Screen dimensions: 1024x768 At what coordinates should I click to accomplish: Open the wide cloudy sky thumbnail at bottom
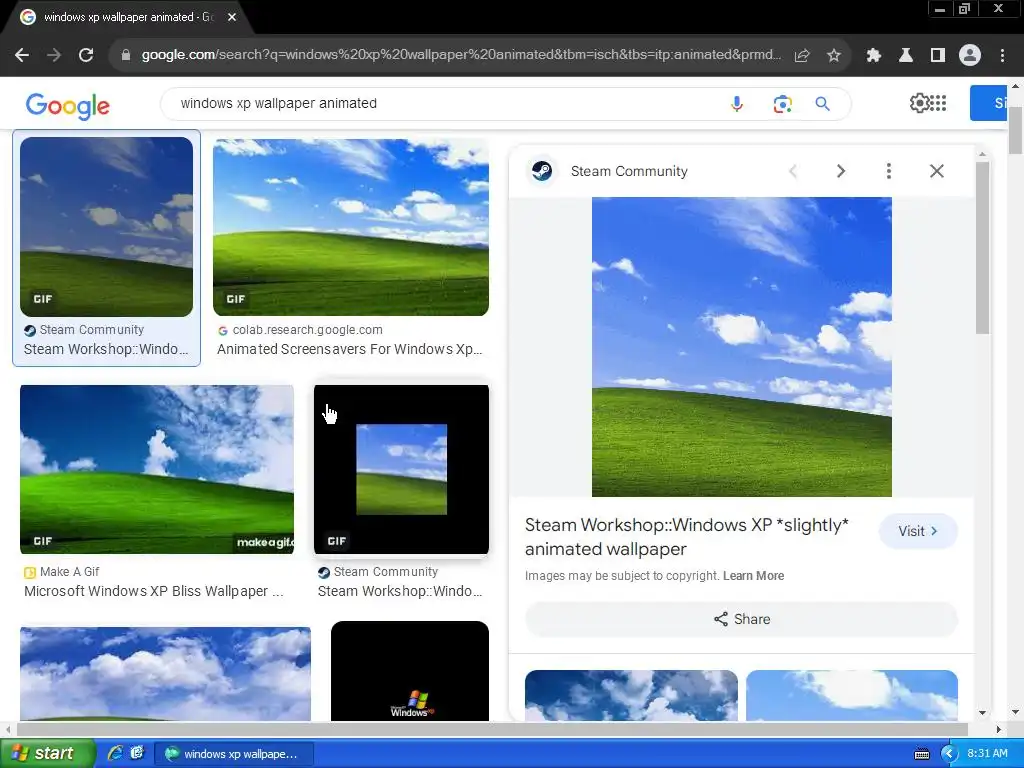point(165,674)
